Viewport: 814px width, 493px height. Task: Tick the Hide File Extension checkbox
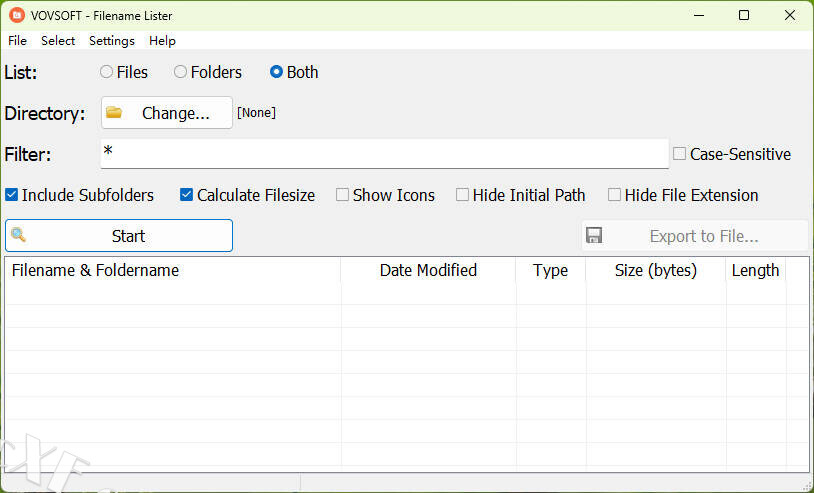click(615, 195)
